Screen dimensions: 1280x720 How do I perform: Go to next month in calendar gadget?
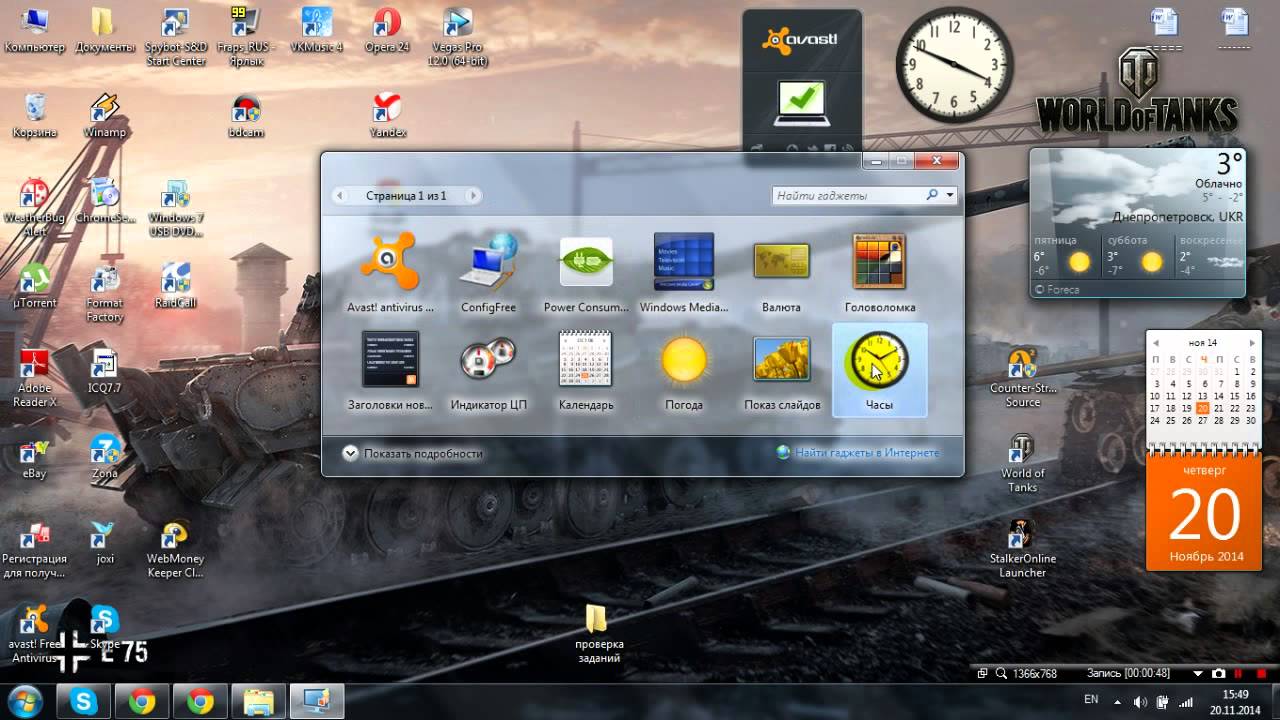(1252, 342)
